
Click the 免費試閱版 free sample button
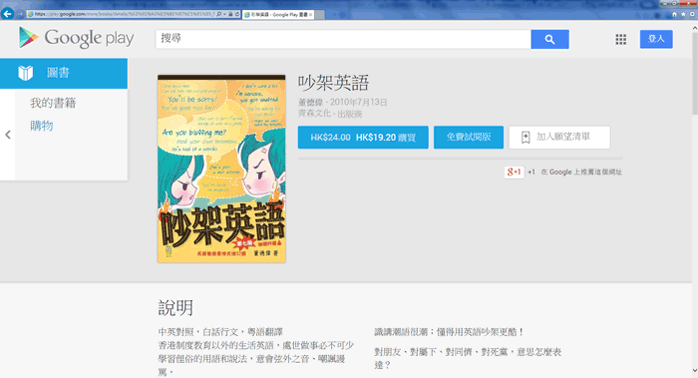(469, 137)
